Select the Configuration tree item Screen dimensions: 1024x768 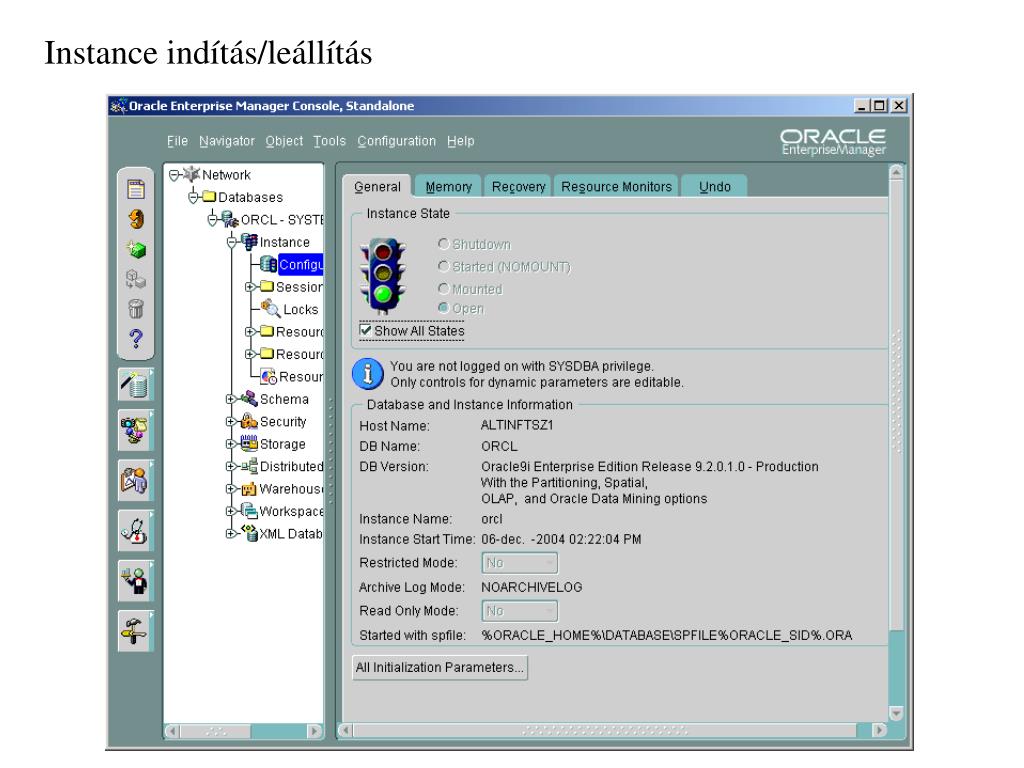[x=300, y=264]
